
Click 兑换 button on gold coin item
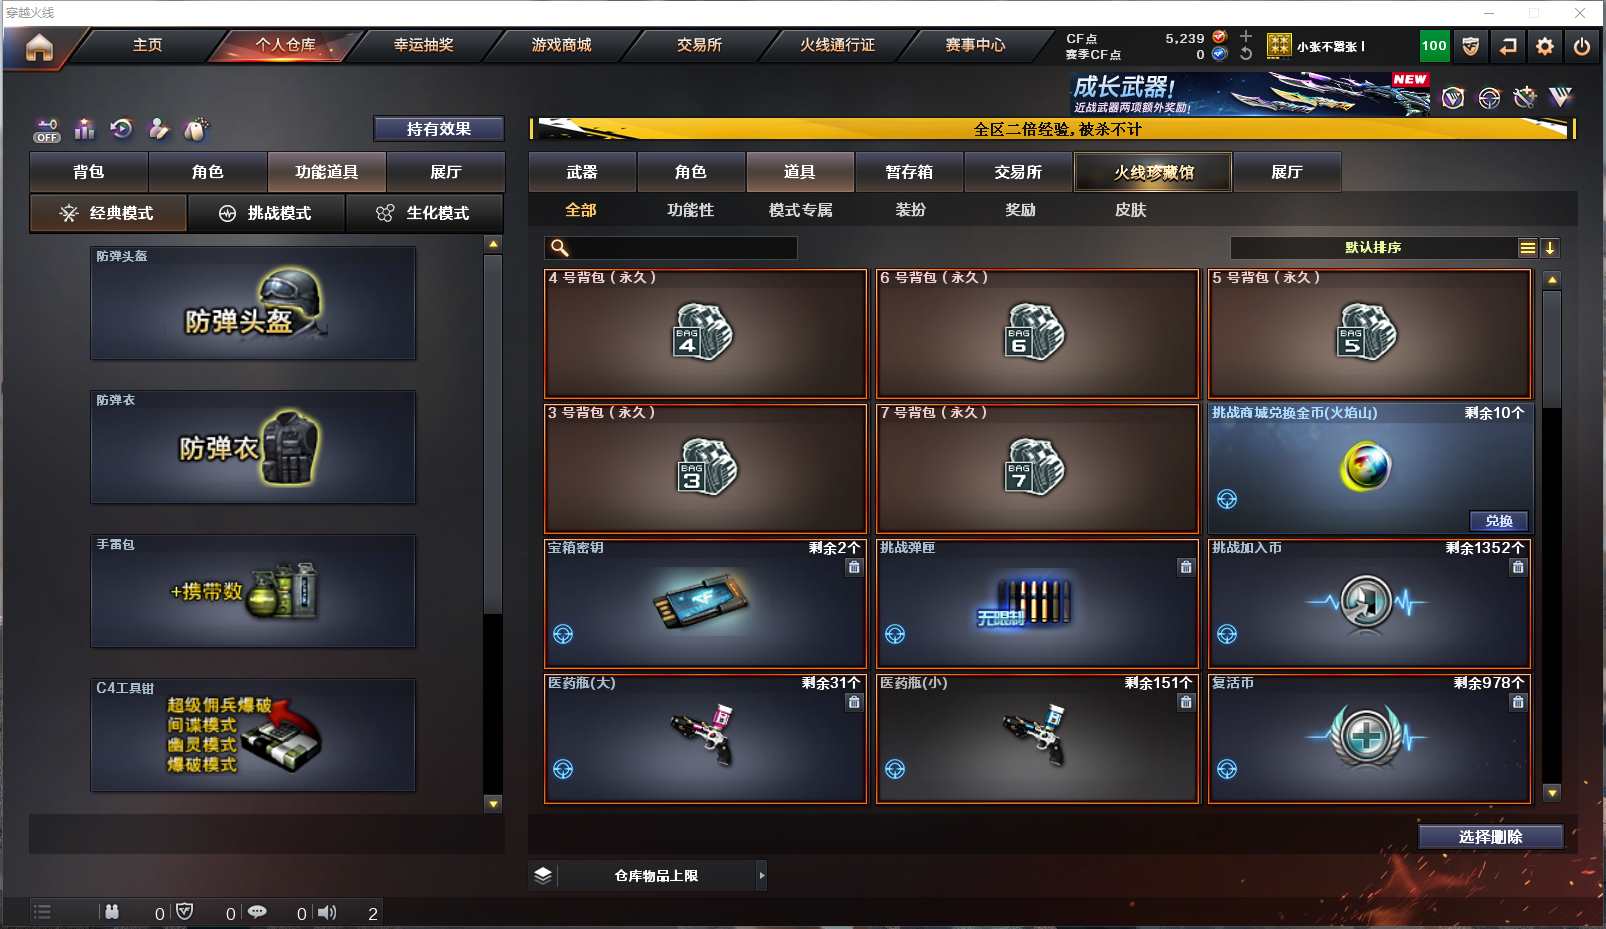click(x=1499, y=521)
